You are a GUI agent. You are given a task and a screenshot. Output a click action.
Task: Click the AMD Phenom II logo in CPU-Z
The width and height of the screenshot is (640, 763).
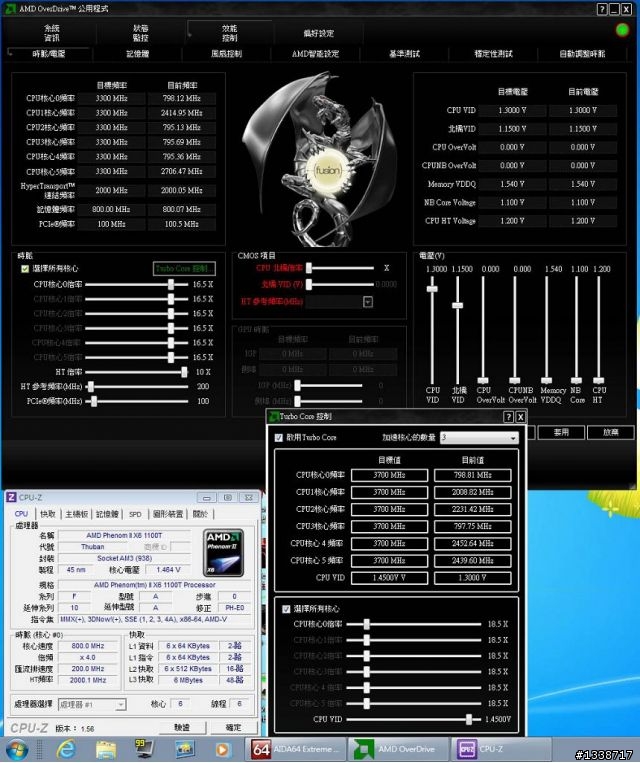click(x=223, y=553)
